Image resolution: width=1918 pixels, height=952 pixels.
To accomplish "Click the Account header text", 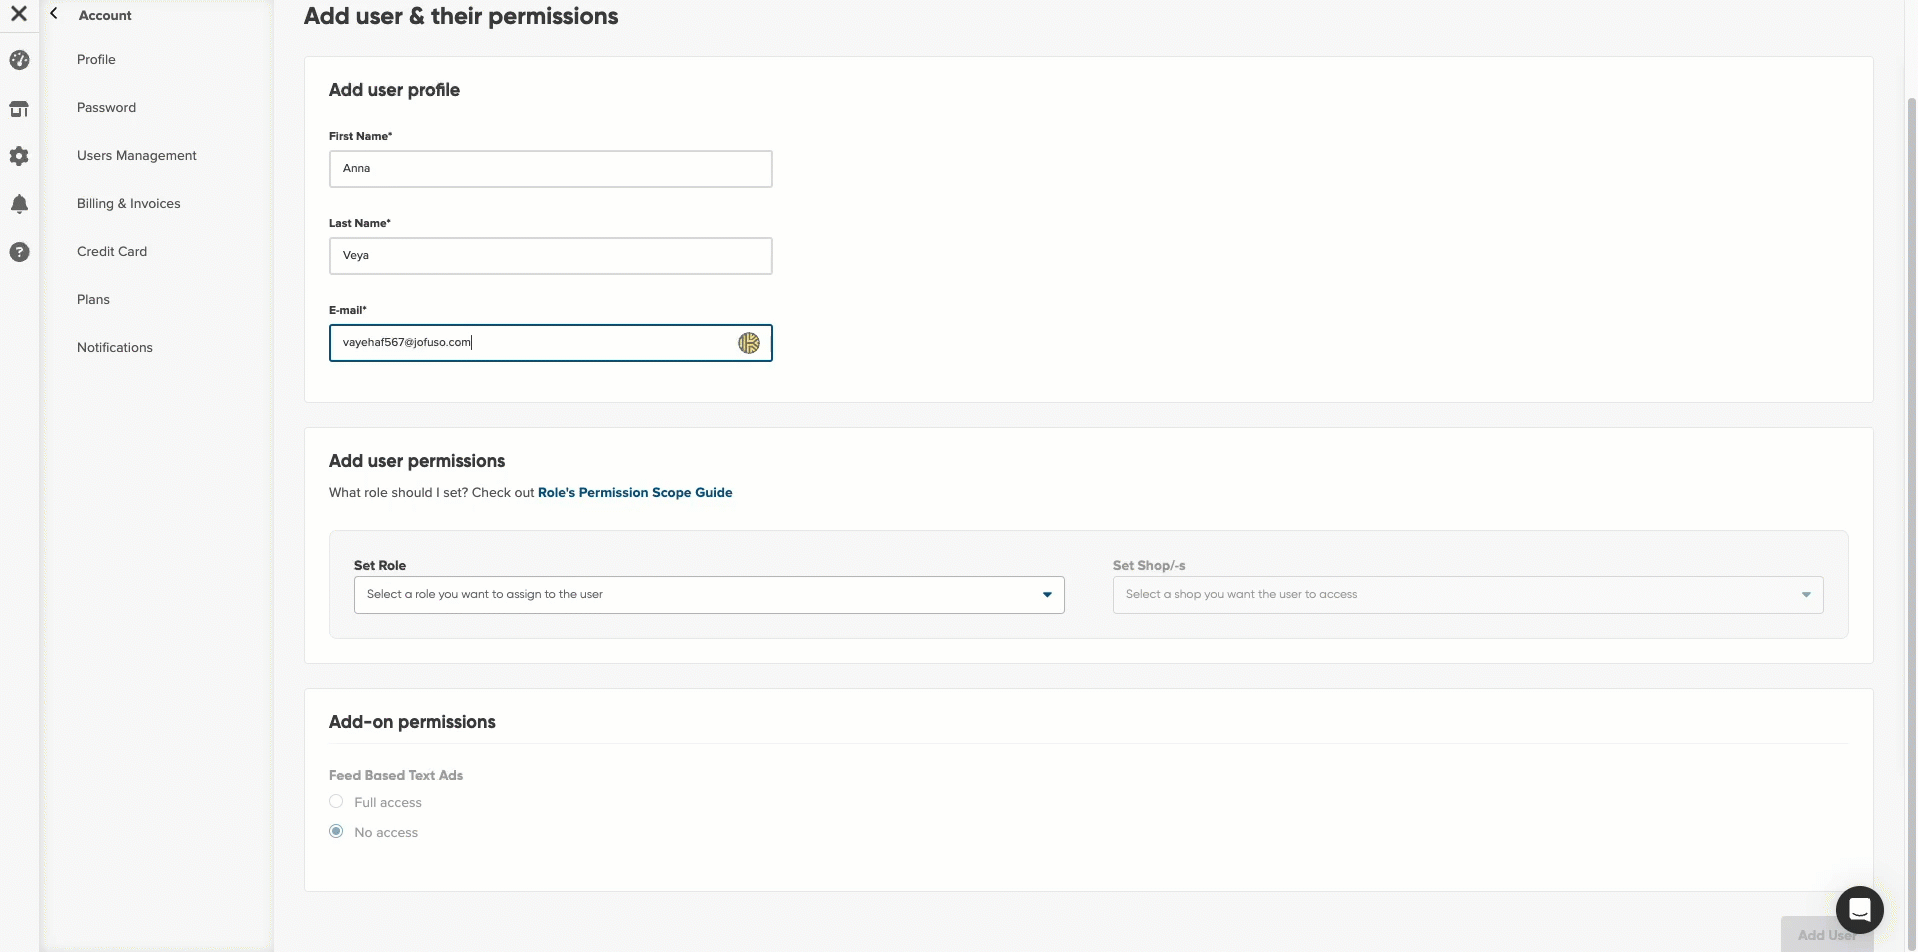I will (x=105, y=15).
